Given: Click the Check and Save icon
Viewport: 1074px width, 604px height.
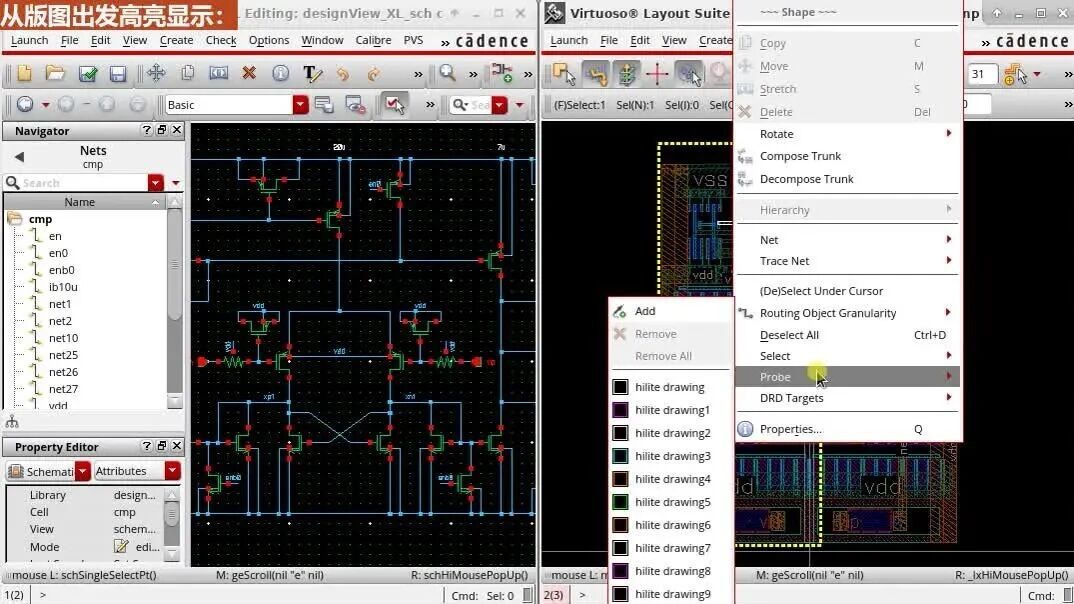Looking at the screenshot, I should click(x=88, y=73).
